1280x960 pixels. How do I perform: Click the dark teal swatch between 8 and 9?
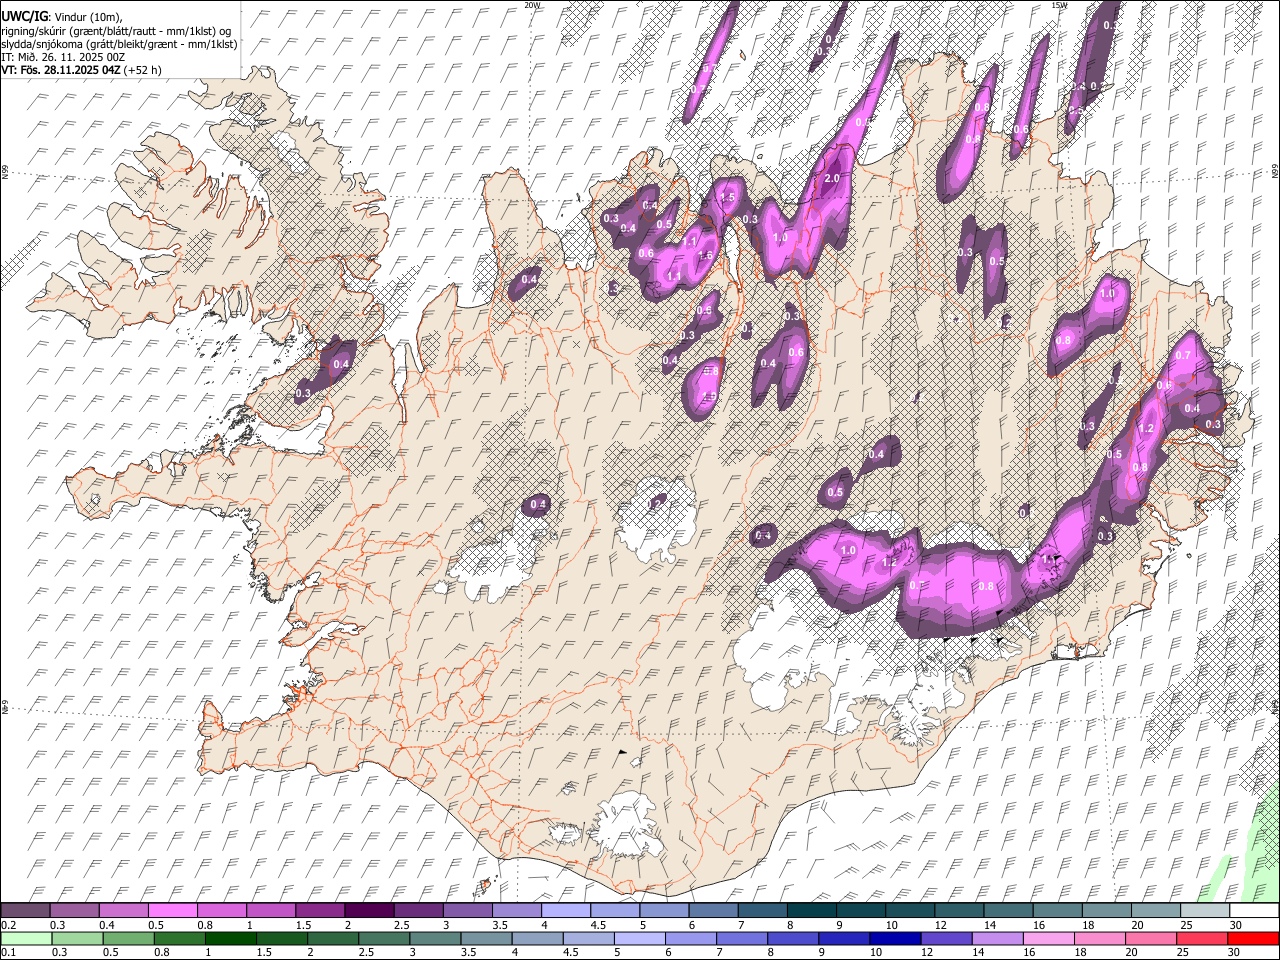811,910
